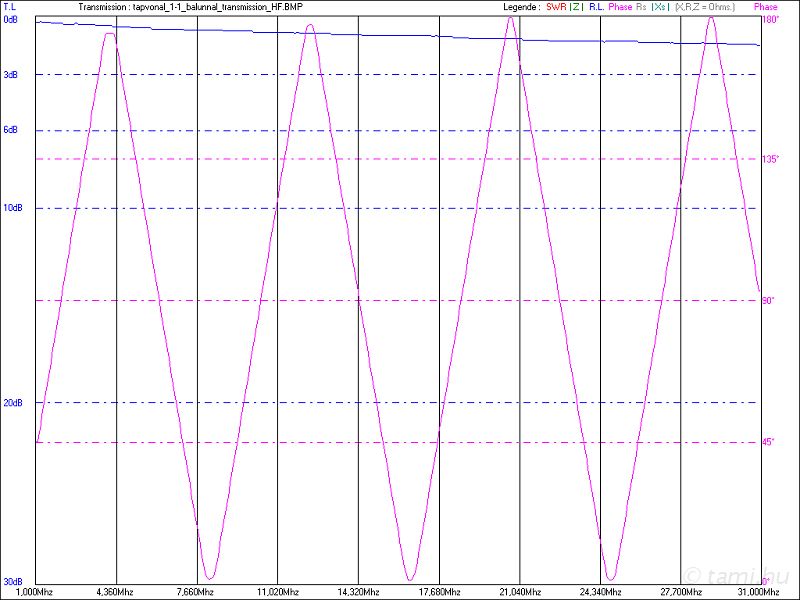This screenshot has width=800, height=600.
Task: Select the |Z| legend label
Action: pos(576,7)
